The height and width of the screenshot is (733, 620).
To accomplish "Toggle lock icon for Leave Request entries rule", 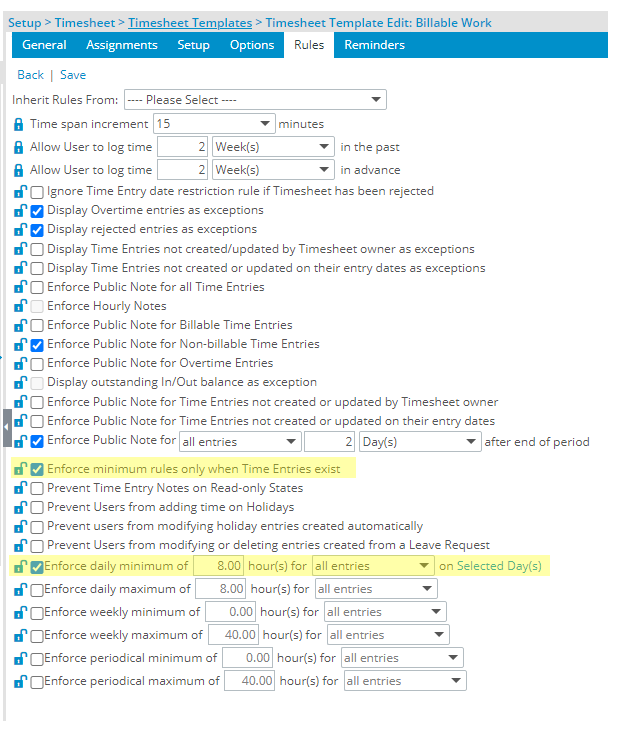I will pos(20,546).
